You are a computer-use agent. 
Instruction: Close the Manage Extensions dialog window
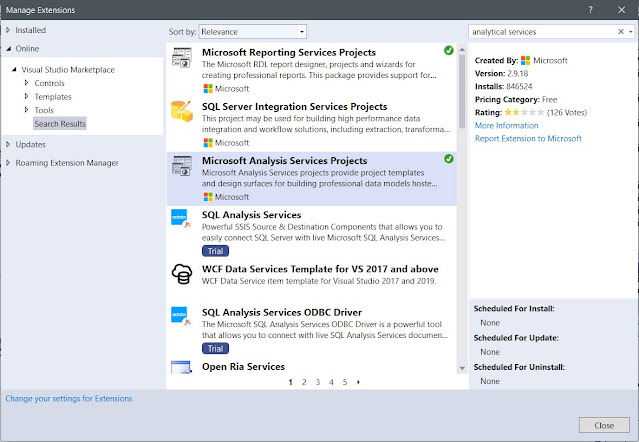coord(621,10)
